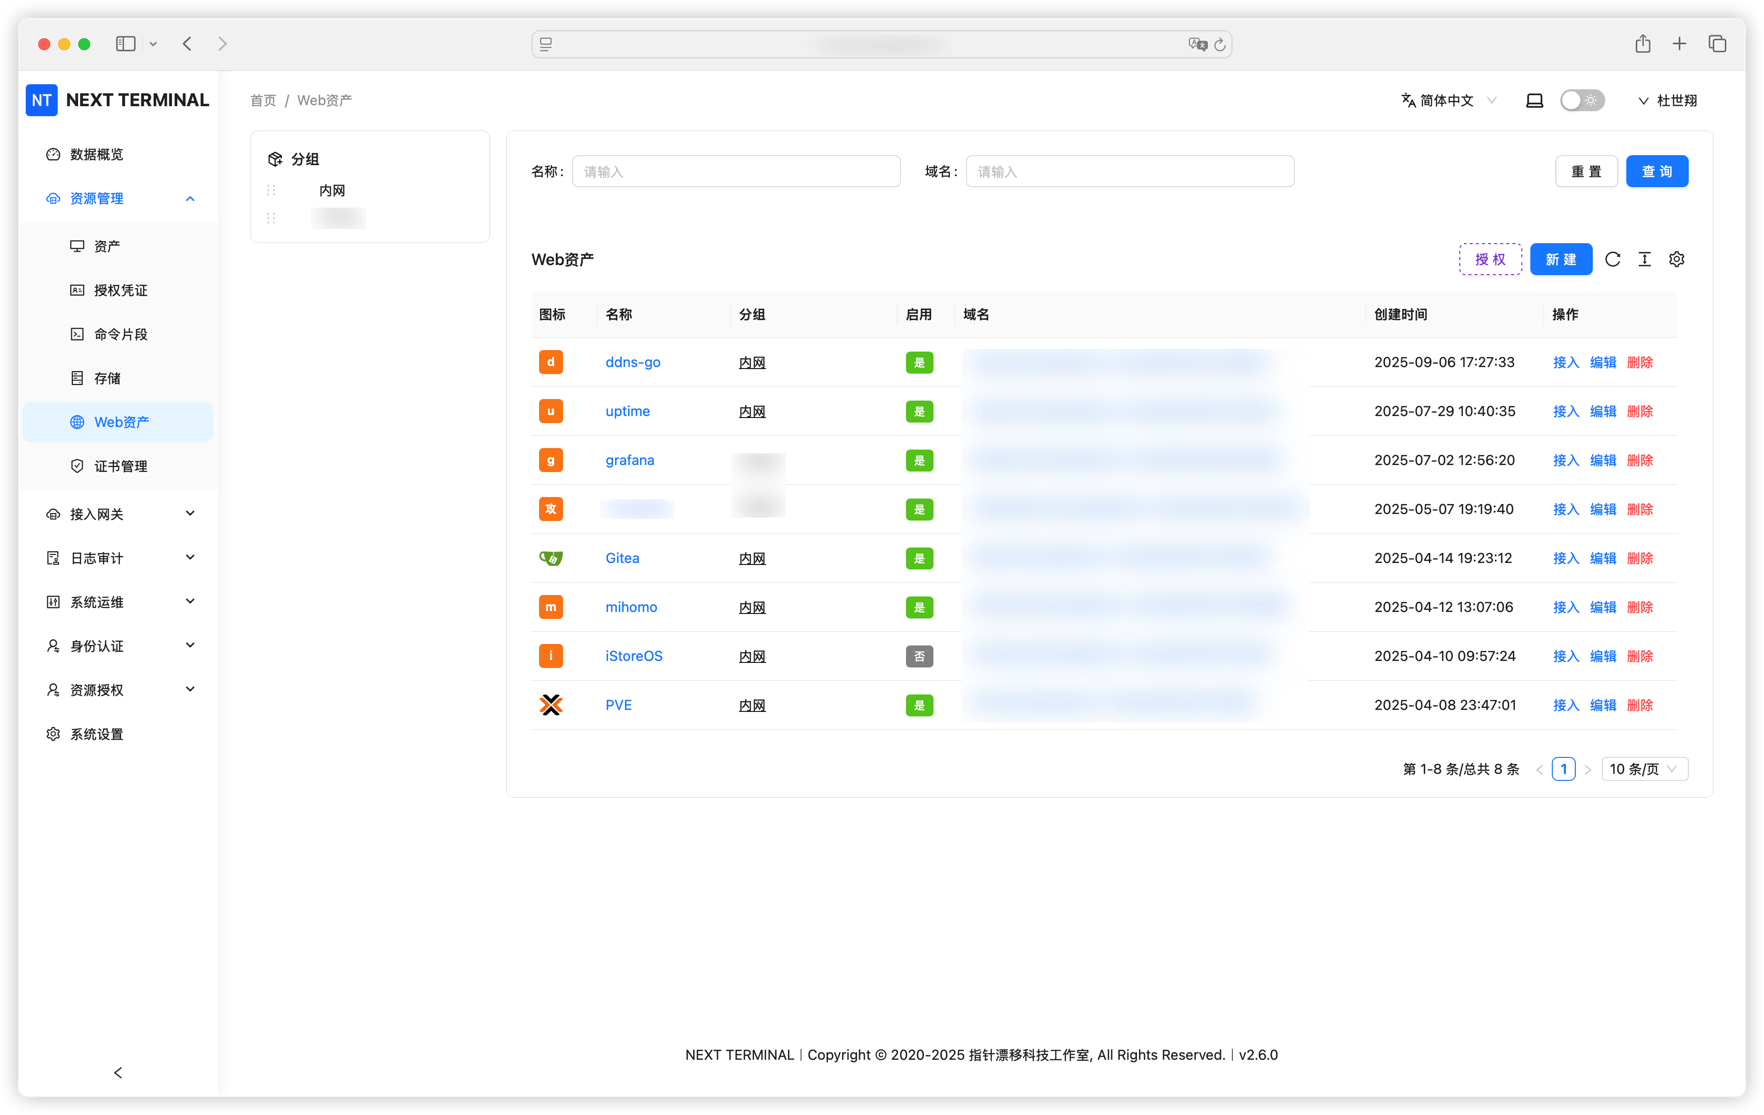
Task: Click the refresh icon above the table
Action: [x=1612, y=259]
